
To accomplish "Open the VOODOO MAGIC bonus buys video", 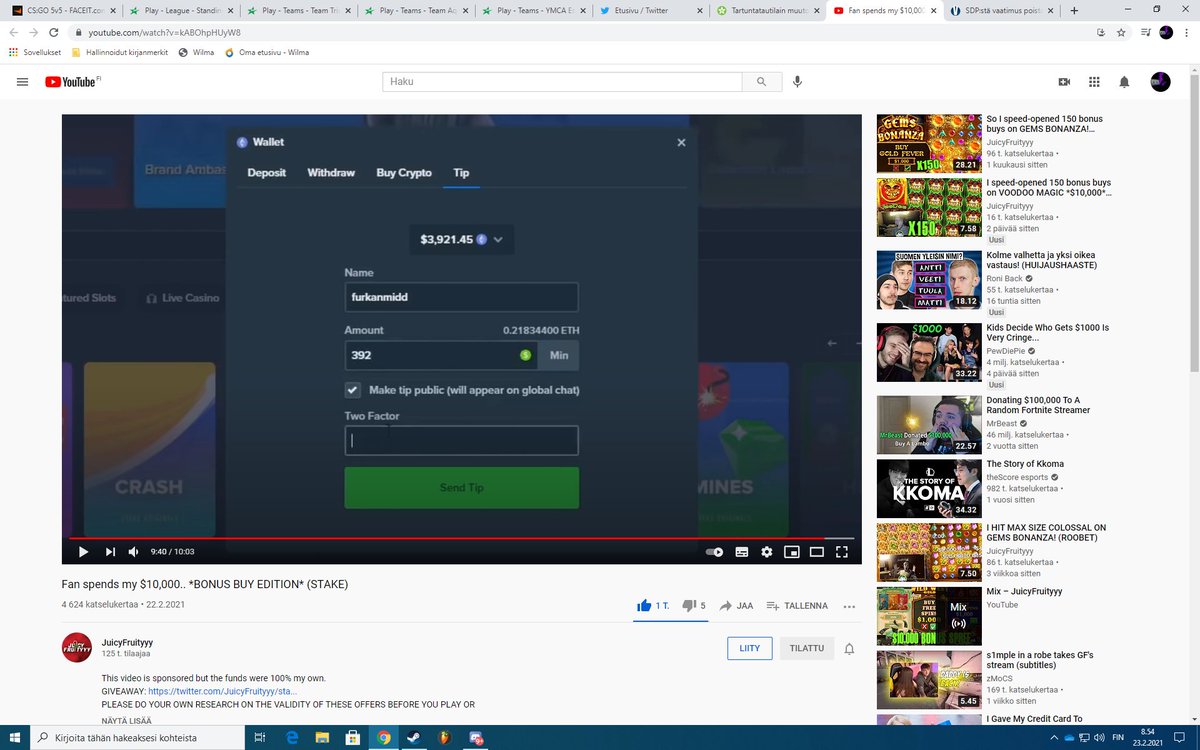I will [x=929, y=207].
